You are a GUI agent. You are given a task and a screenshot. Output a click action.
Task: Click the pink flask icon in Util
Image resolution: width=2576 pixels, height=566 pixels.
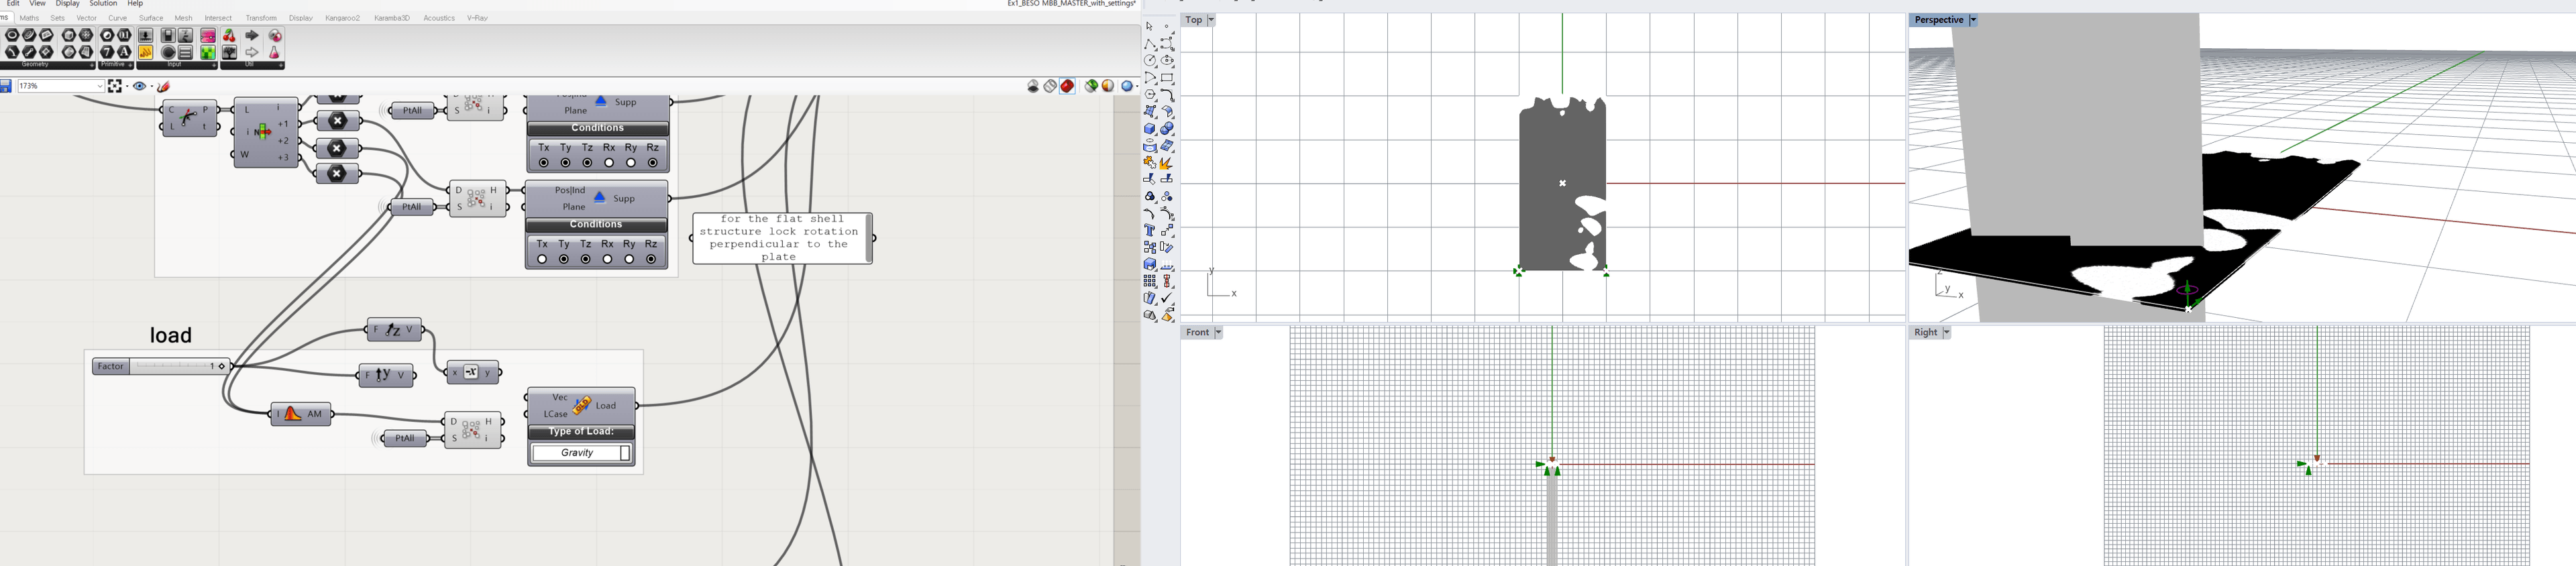pos(274,52)
